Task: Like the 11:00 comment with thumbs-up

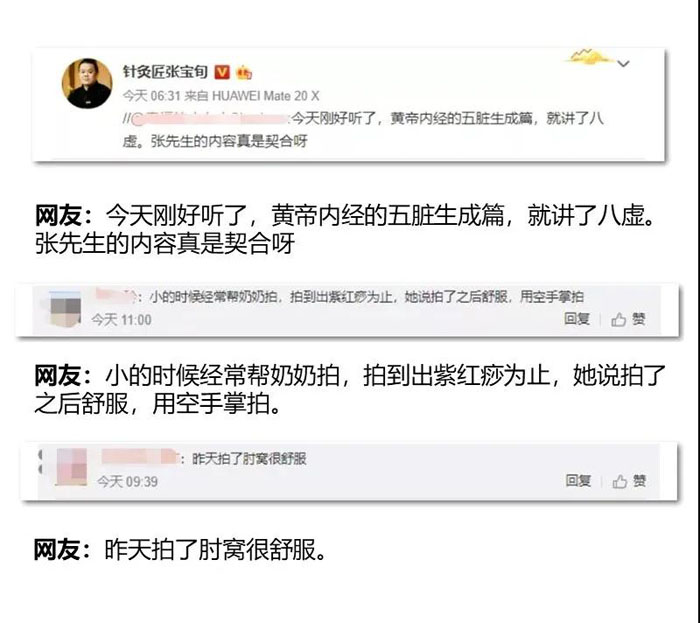Action: 618,319
